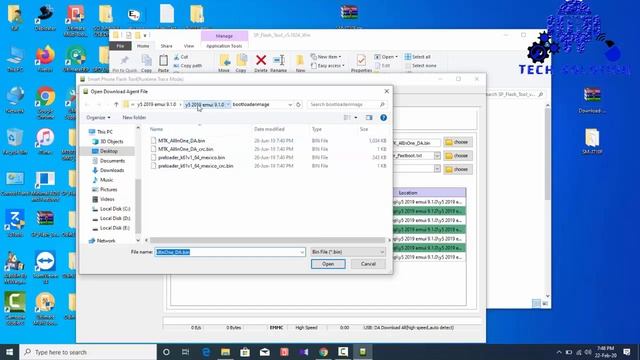Image resolution: width=640 pixels, height=360 pixels.
Task: Open Easy access dropdown in ribbon
Action: tap(327, 65)
